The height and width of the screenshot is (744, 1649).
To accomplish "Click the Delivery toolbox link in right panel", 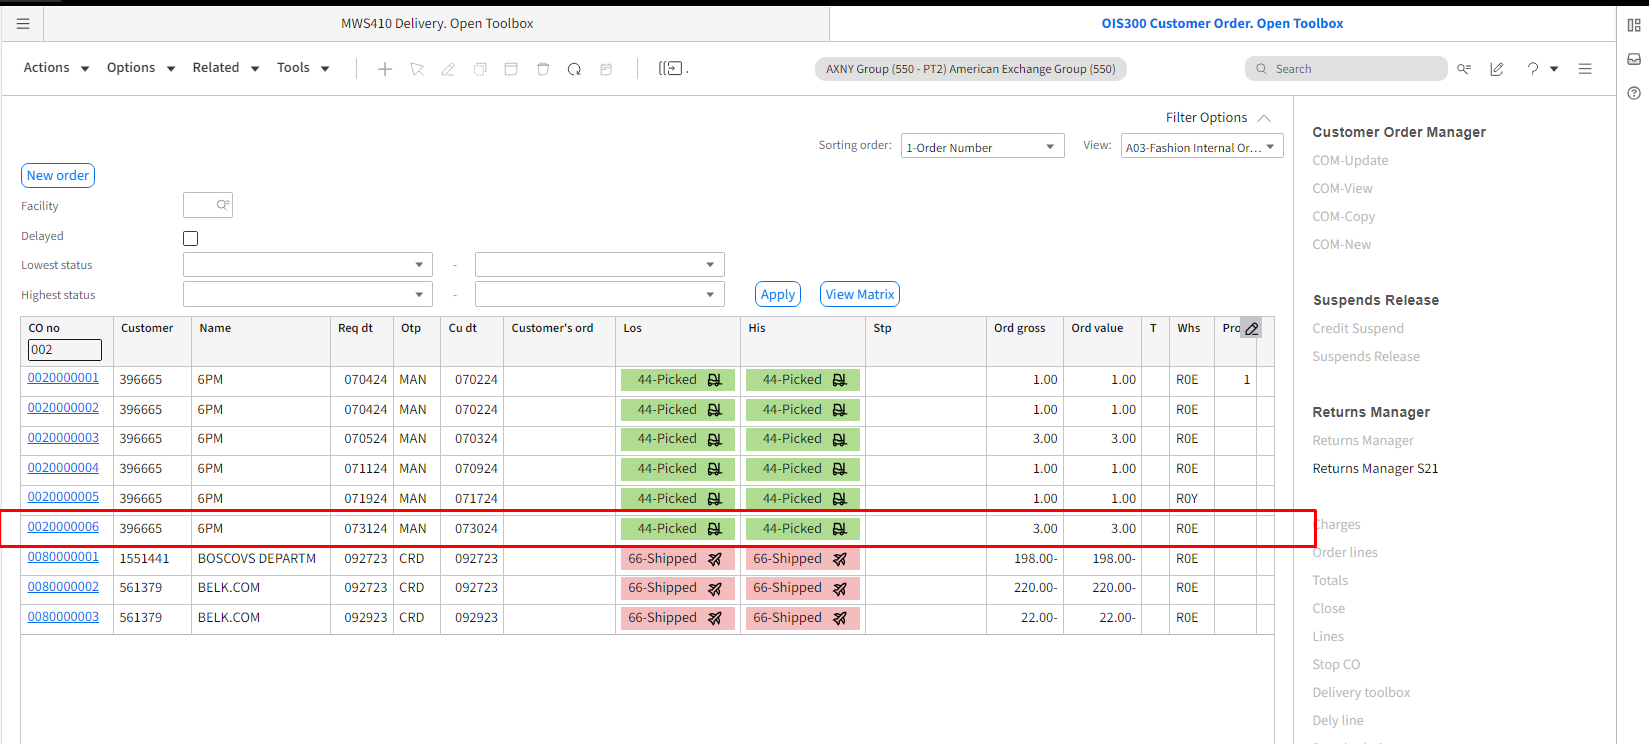I will [1361, 692].
